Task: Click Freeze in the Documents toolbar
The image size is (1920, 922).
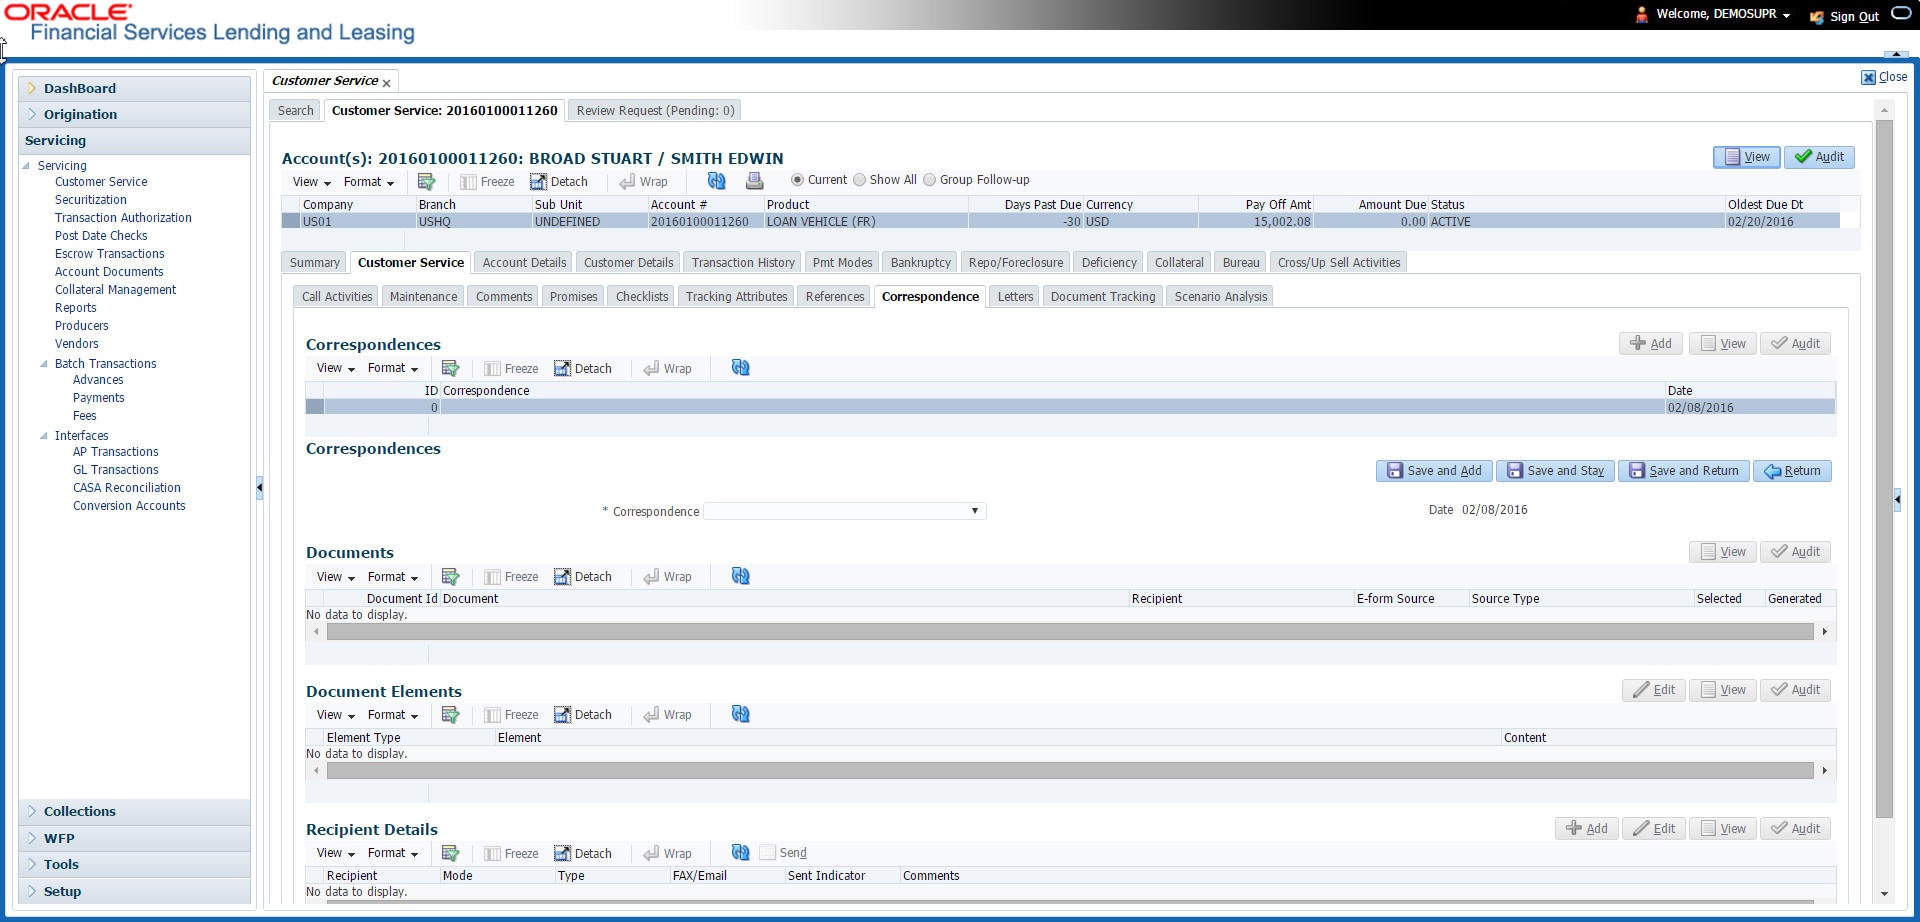Action: click(511, 576)
